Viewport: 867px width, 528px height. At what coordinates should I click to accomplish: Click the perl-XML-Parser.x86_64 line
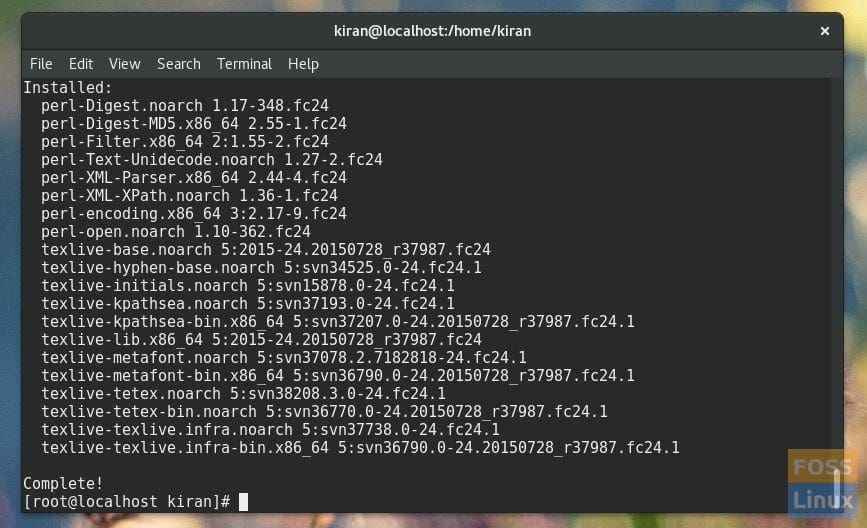[x=194, y=177]
